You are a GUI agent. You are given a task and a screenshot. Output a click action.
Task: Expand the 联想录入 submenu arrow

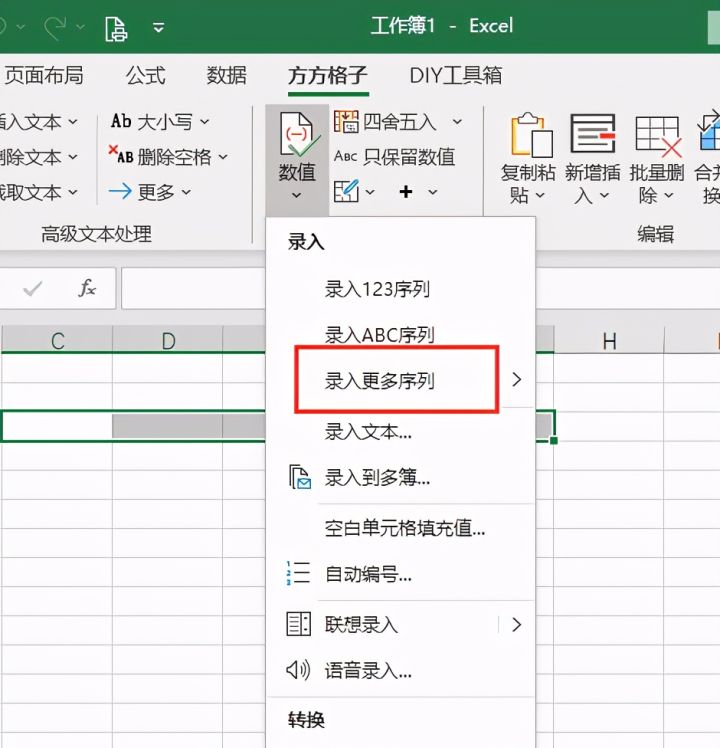click(x=516, y=624)
